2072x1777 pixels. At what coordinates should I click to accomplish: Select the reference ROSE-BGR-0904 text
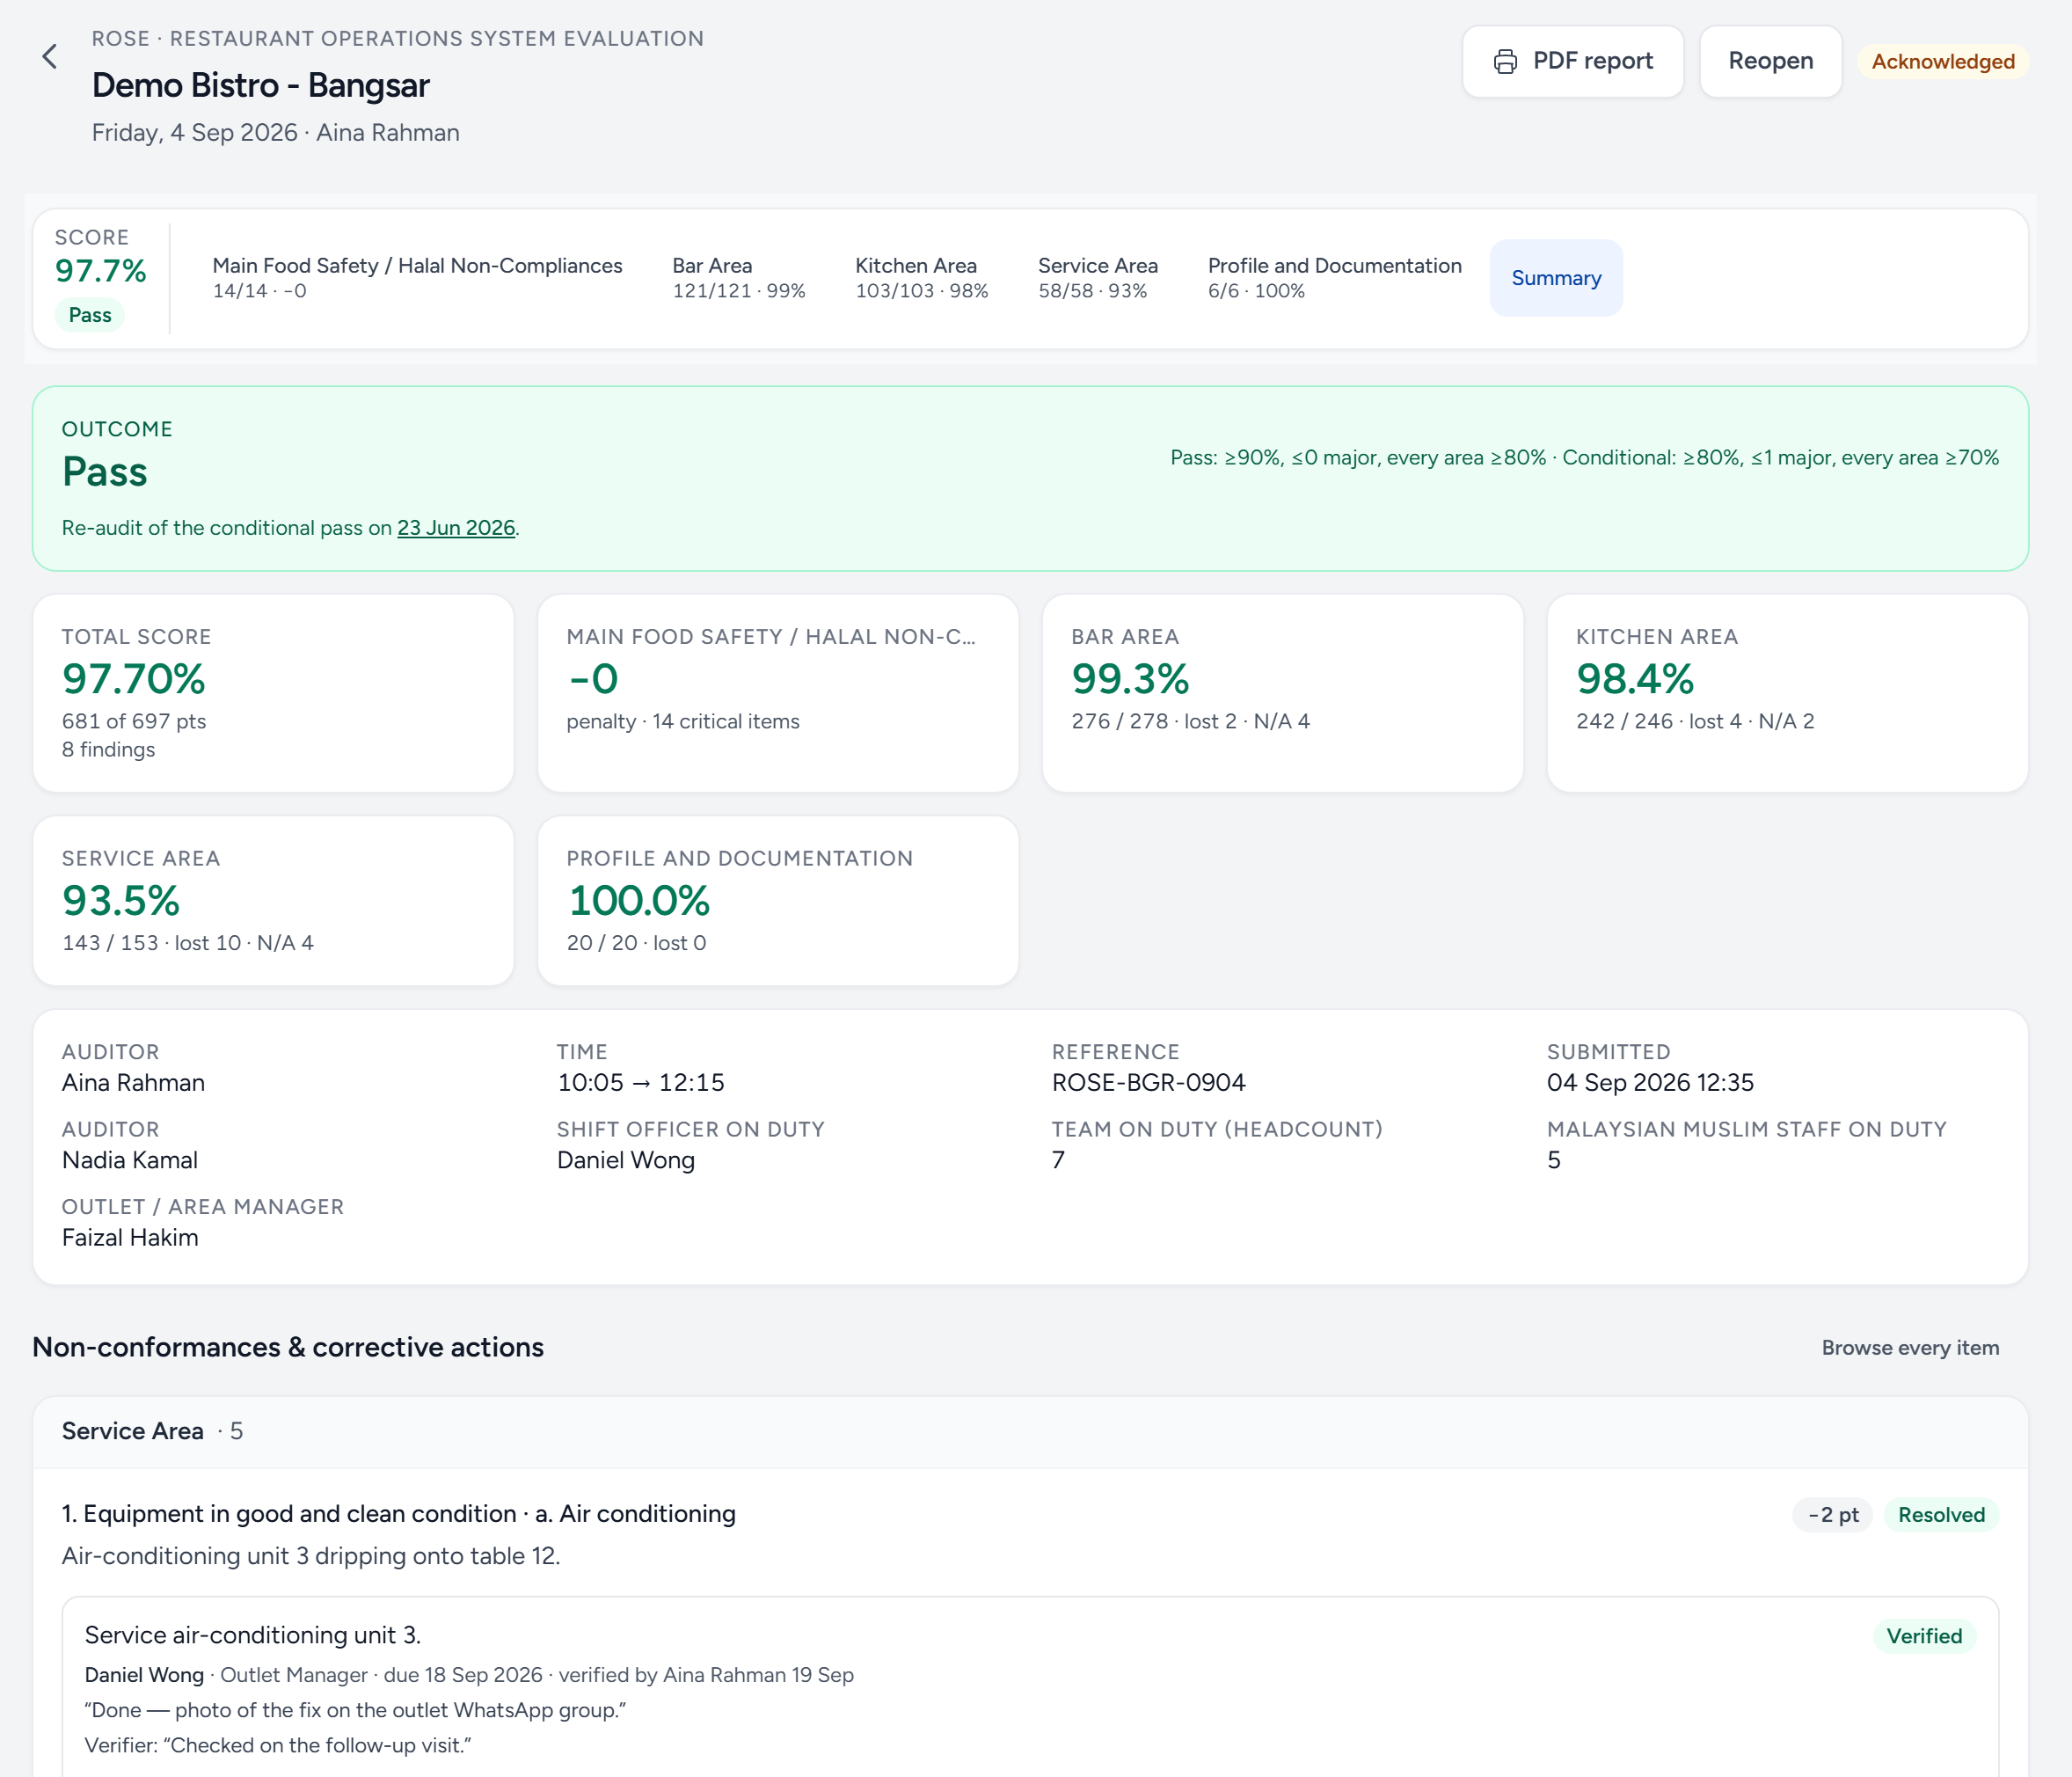(1148, 1083)
